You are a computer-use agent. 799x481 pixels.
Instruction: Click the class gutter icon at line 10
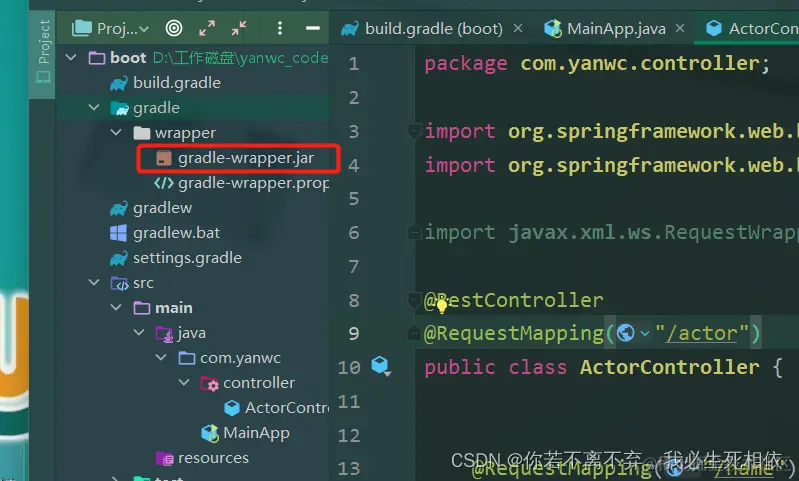381,366
